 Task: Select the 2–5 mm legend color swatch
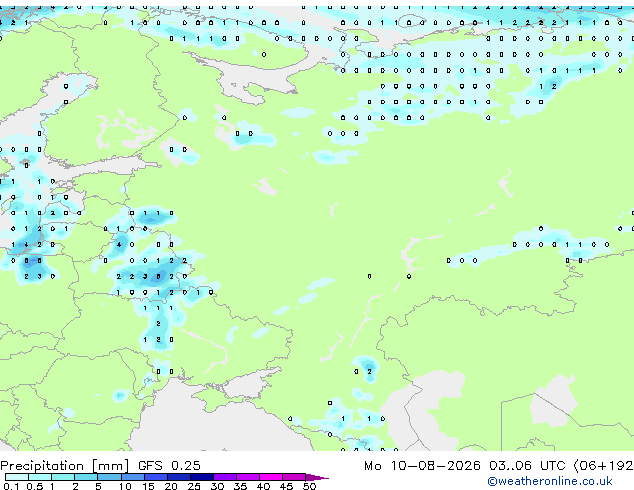(x=86, y=477)
